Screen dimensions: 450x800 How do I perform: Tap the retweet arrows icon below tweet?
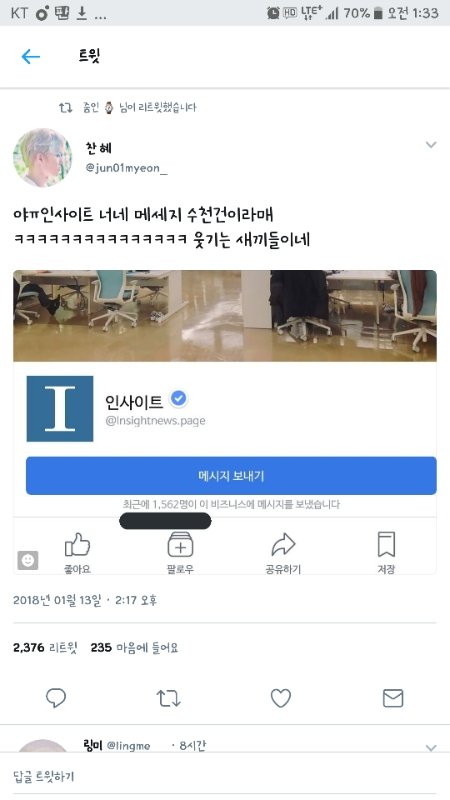tap(168, 698)
